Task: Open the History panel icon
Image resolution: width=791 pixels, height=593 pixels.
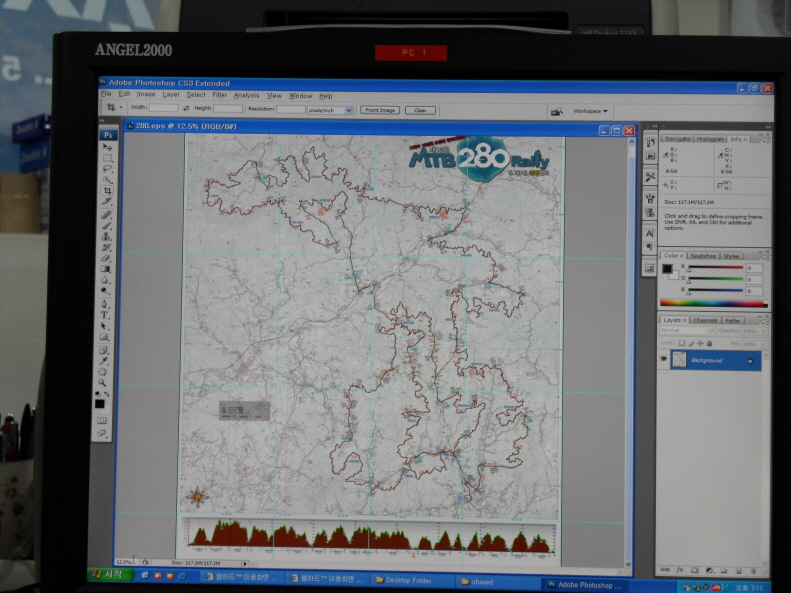Action: (650, 143)
